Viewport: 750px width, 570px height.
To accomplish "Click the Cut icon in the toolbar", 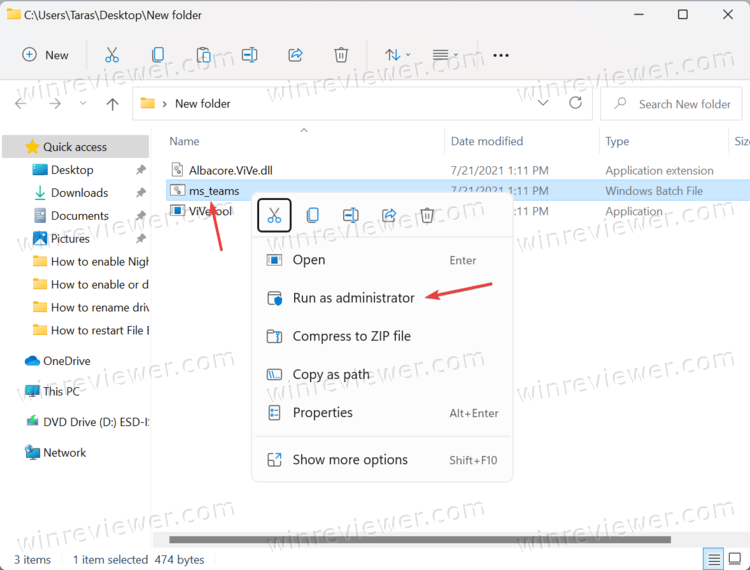I will click(112, 55).
